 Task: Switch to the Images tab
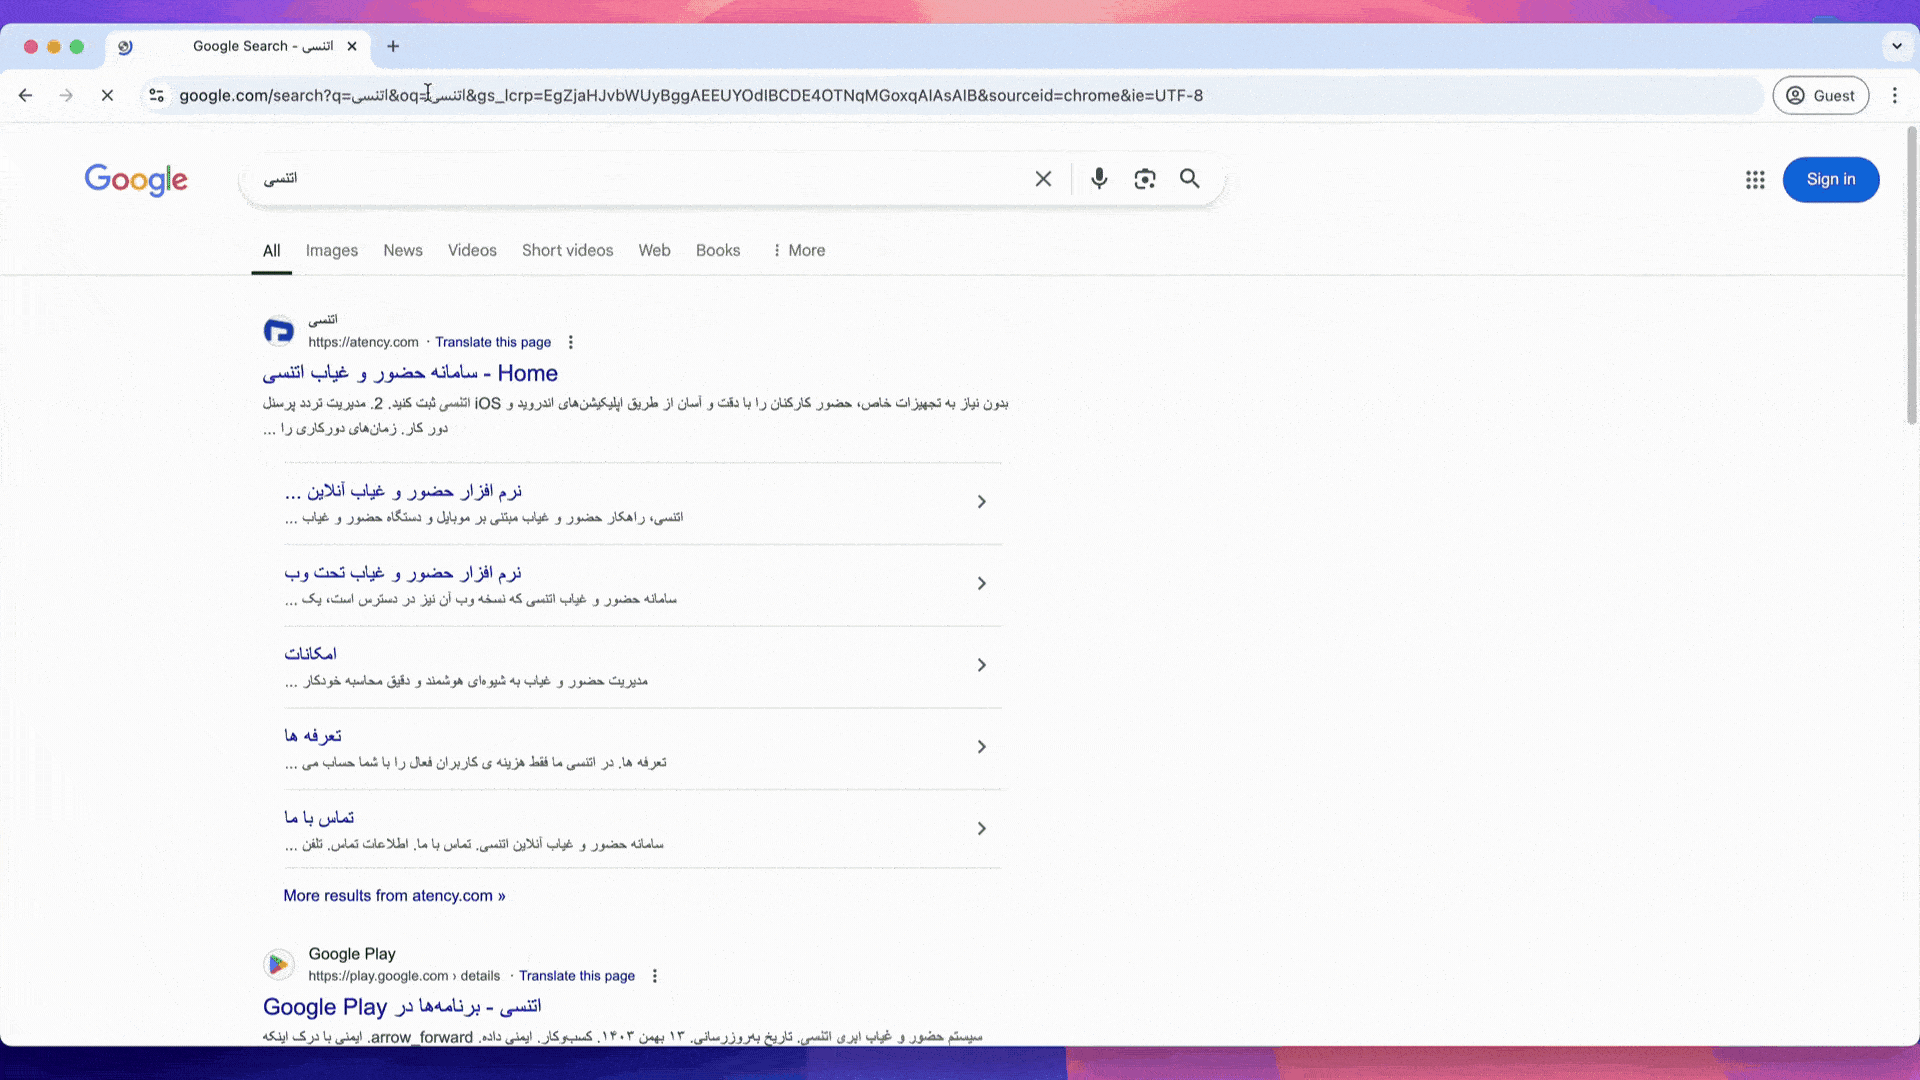332,251
